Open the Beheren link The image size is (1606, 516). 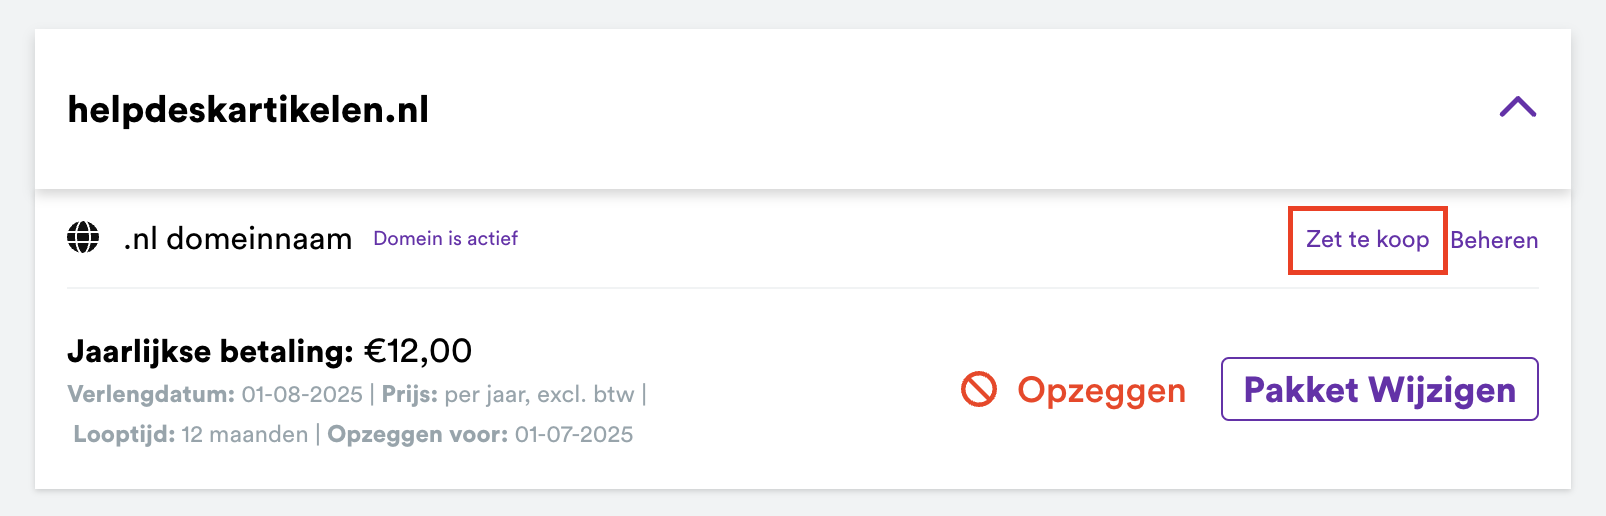click(1494, 240)
